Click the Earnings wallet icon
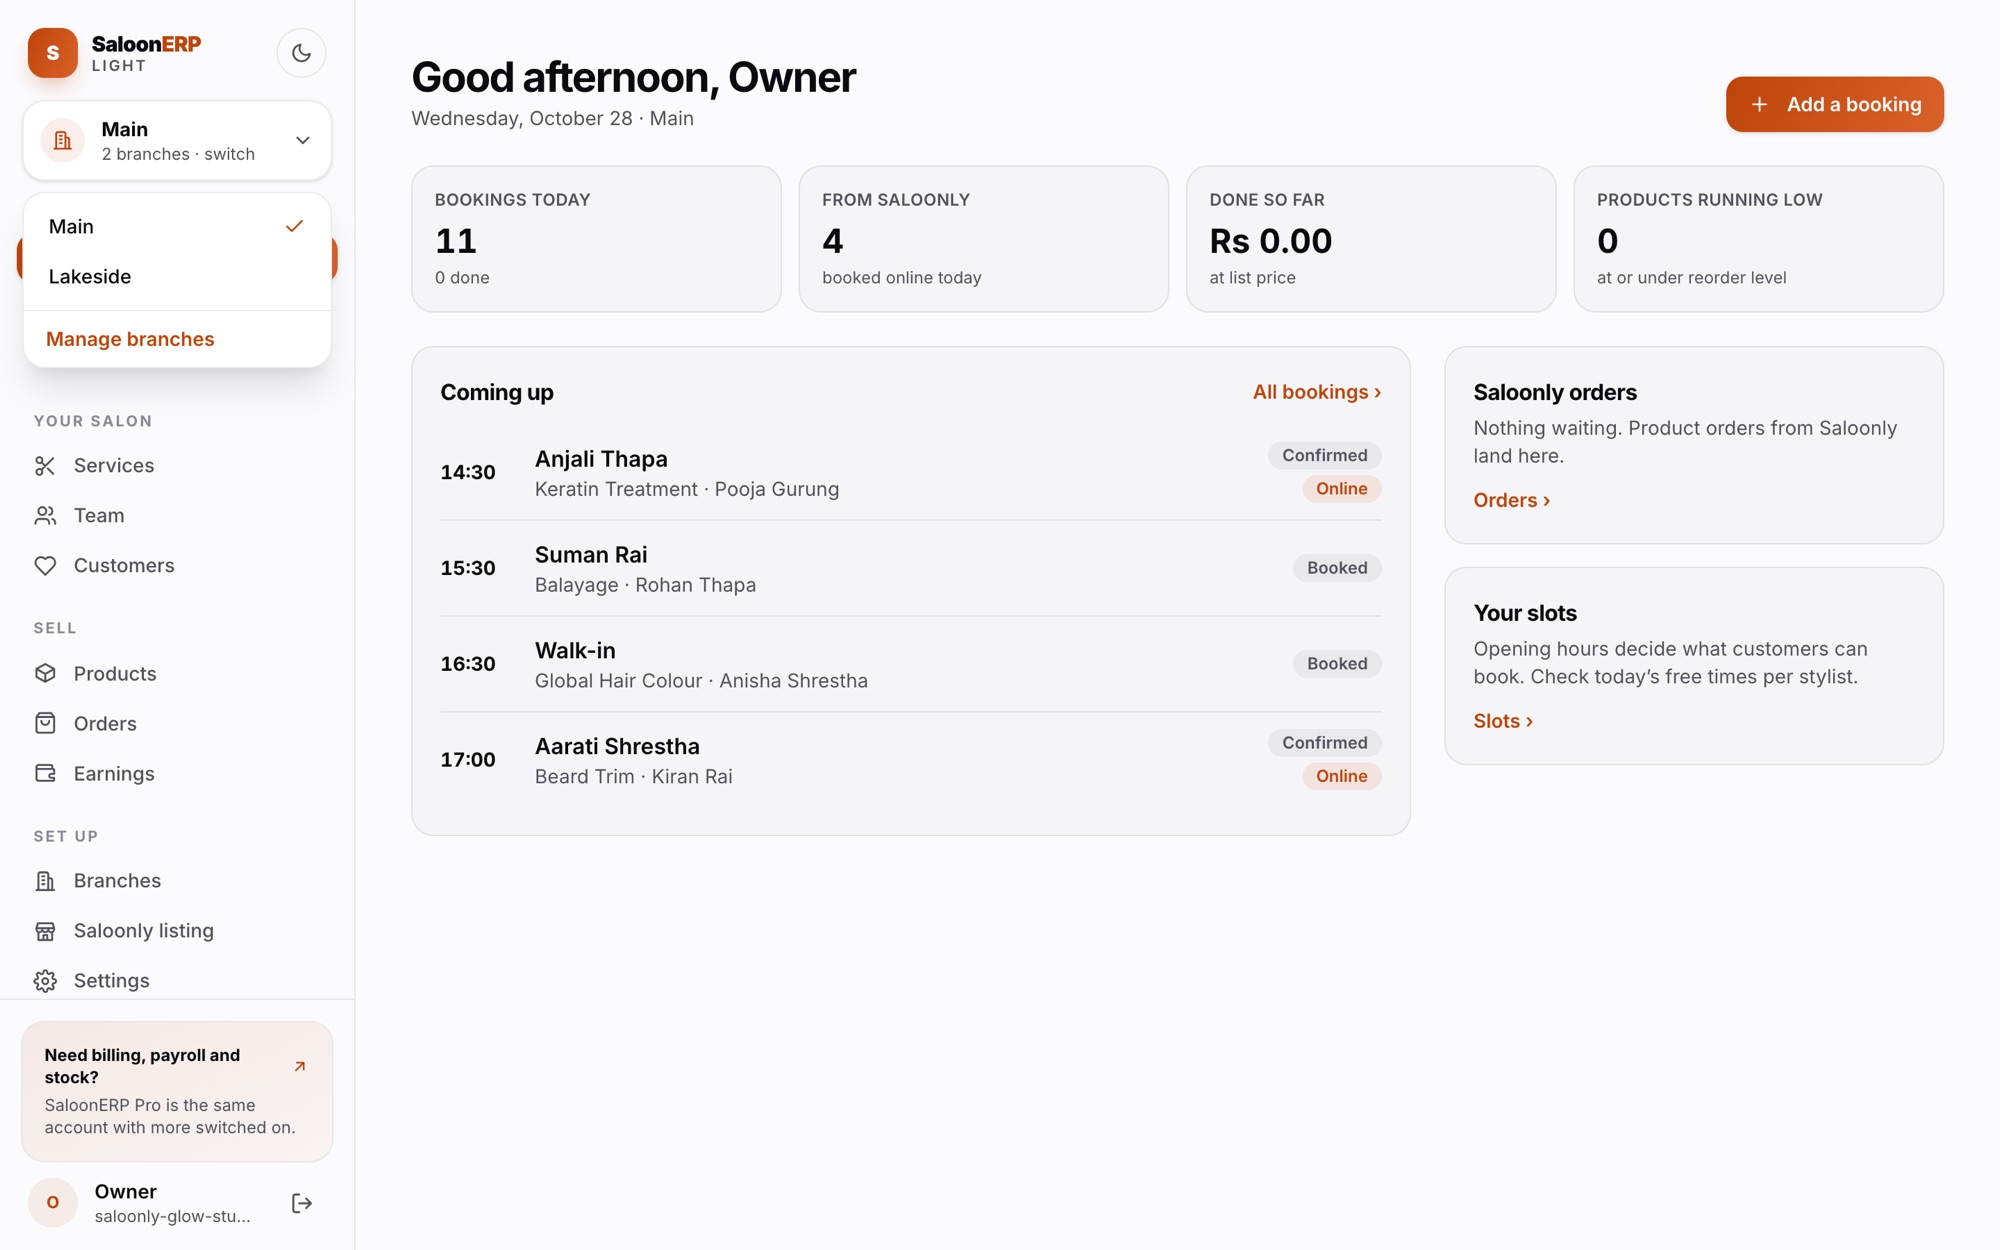This screenshot has width=2000, height=1250. (x=45, y=774)
